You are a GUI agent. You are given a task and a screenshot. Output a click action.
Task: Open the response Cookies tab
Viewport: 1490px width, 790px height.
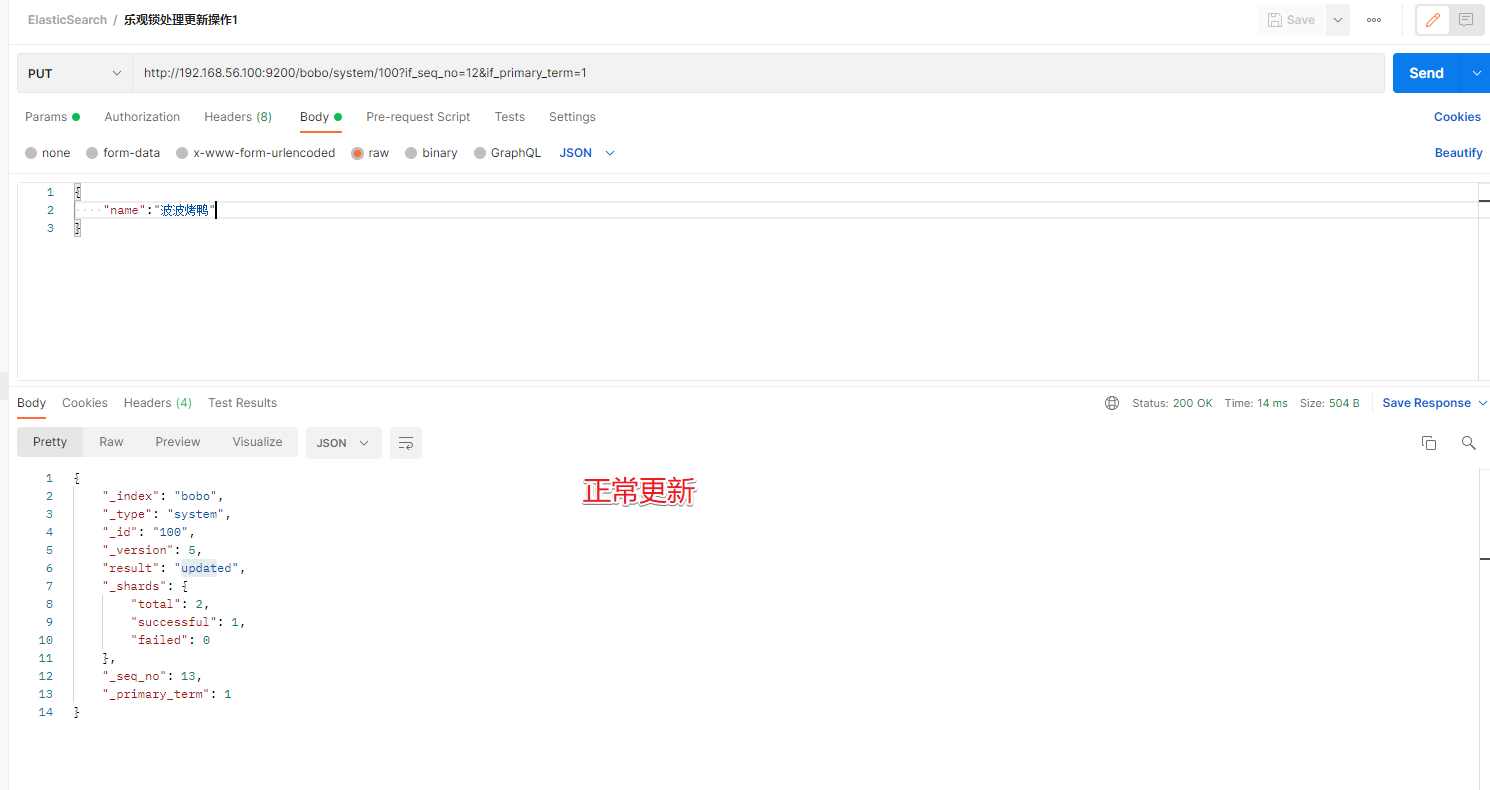(85, 403)
